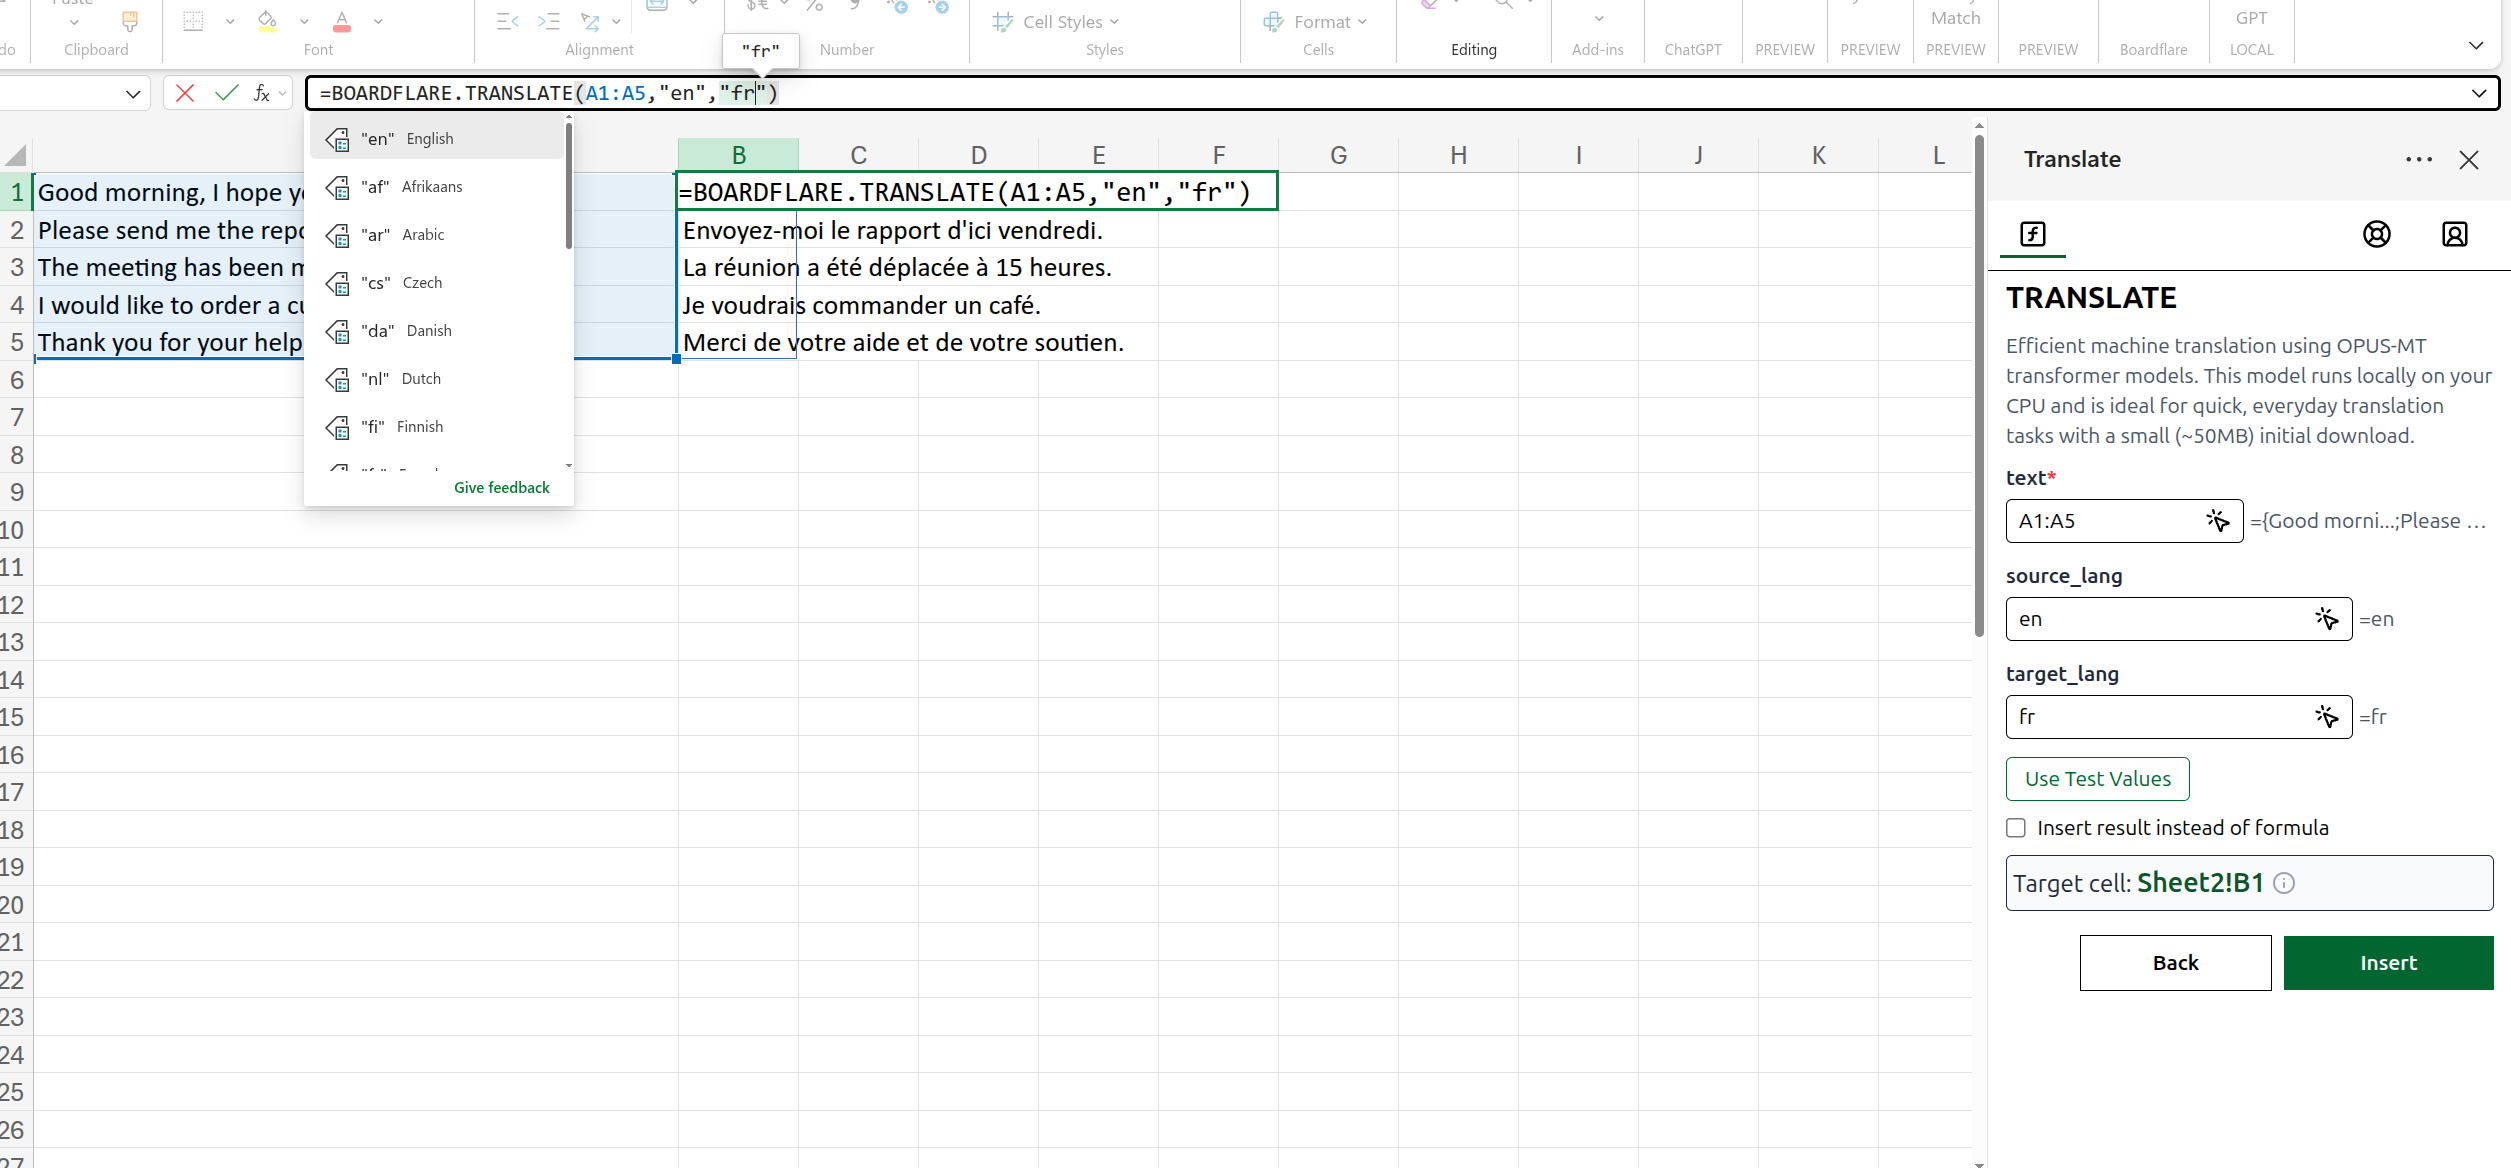Apply the red Font Color A
This screenshot has height=1168, width=2511.
coord(342,20)
